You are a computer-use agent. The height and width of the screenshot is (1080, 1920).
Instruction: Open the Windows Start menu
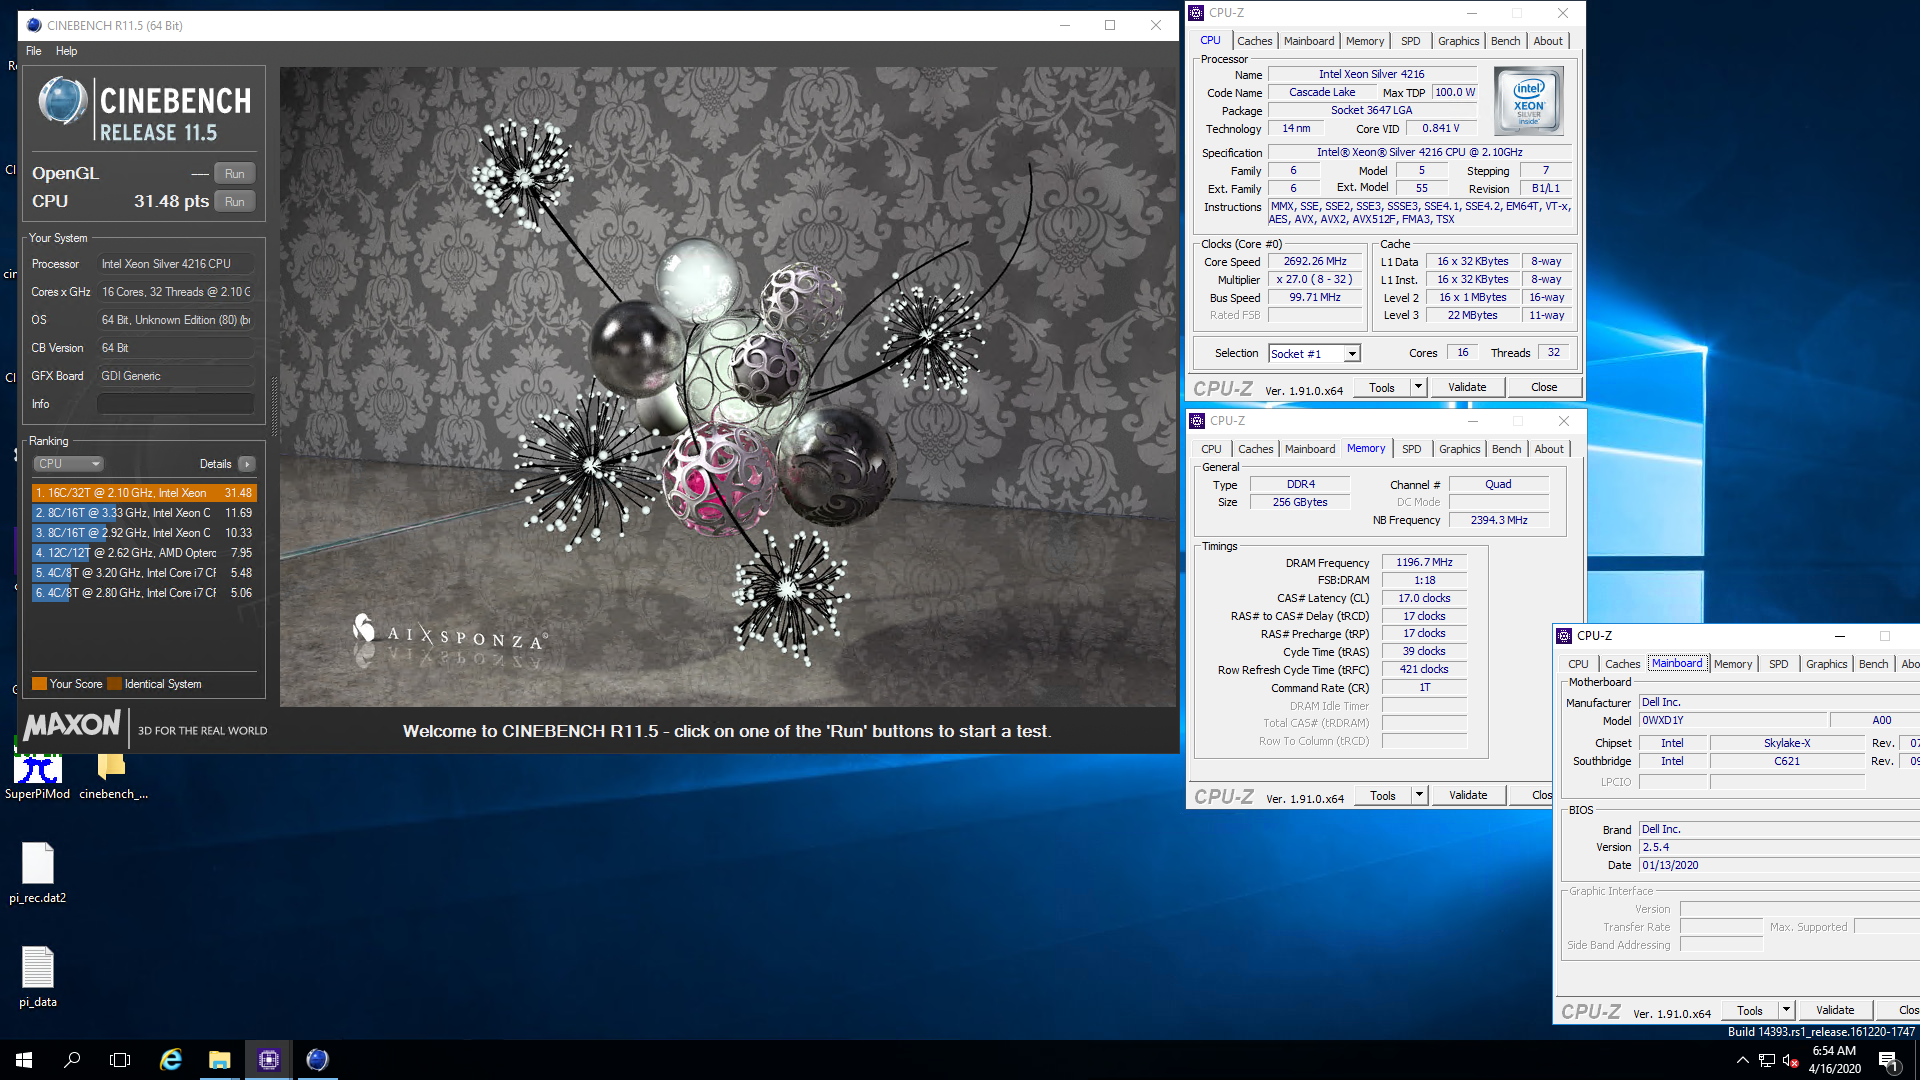pos(24,1060)
